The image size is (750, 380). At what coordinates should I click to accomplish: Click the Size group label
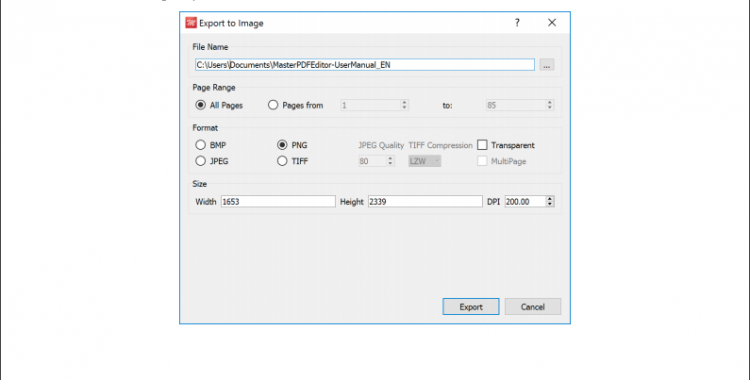coord(199,184)
